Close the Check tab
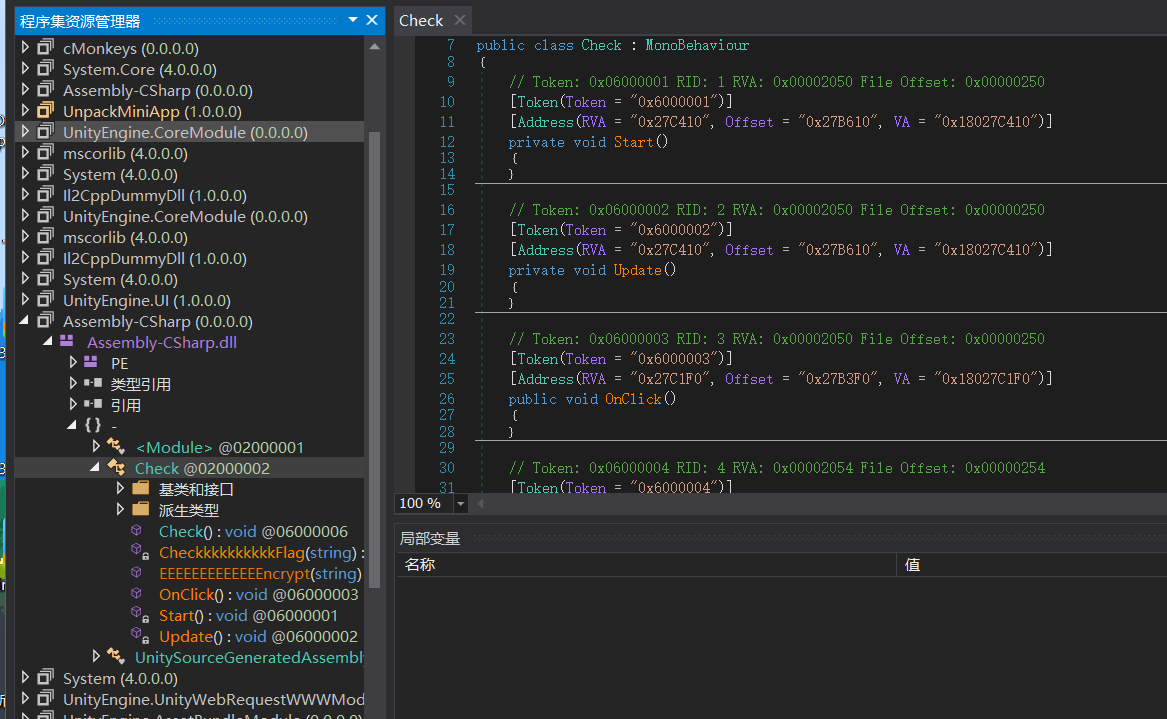The image size is (1167, 719). [460, 20]
